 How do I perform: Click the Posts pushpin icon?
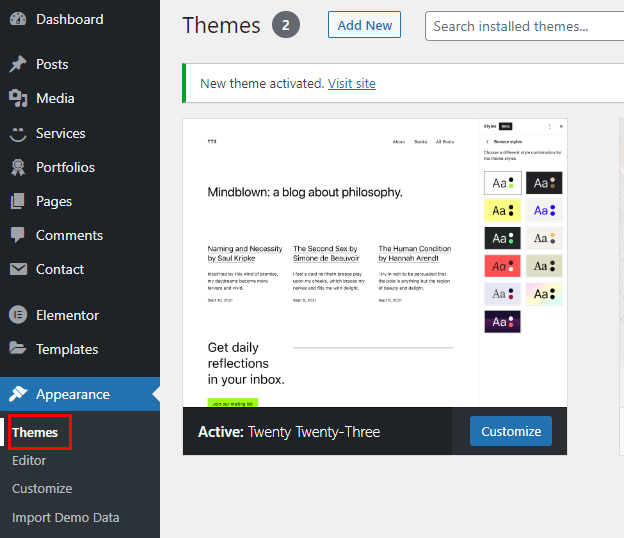(18, 64)
